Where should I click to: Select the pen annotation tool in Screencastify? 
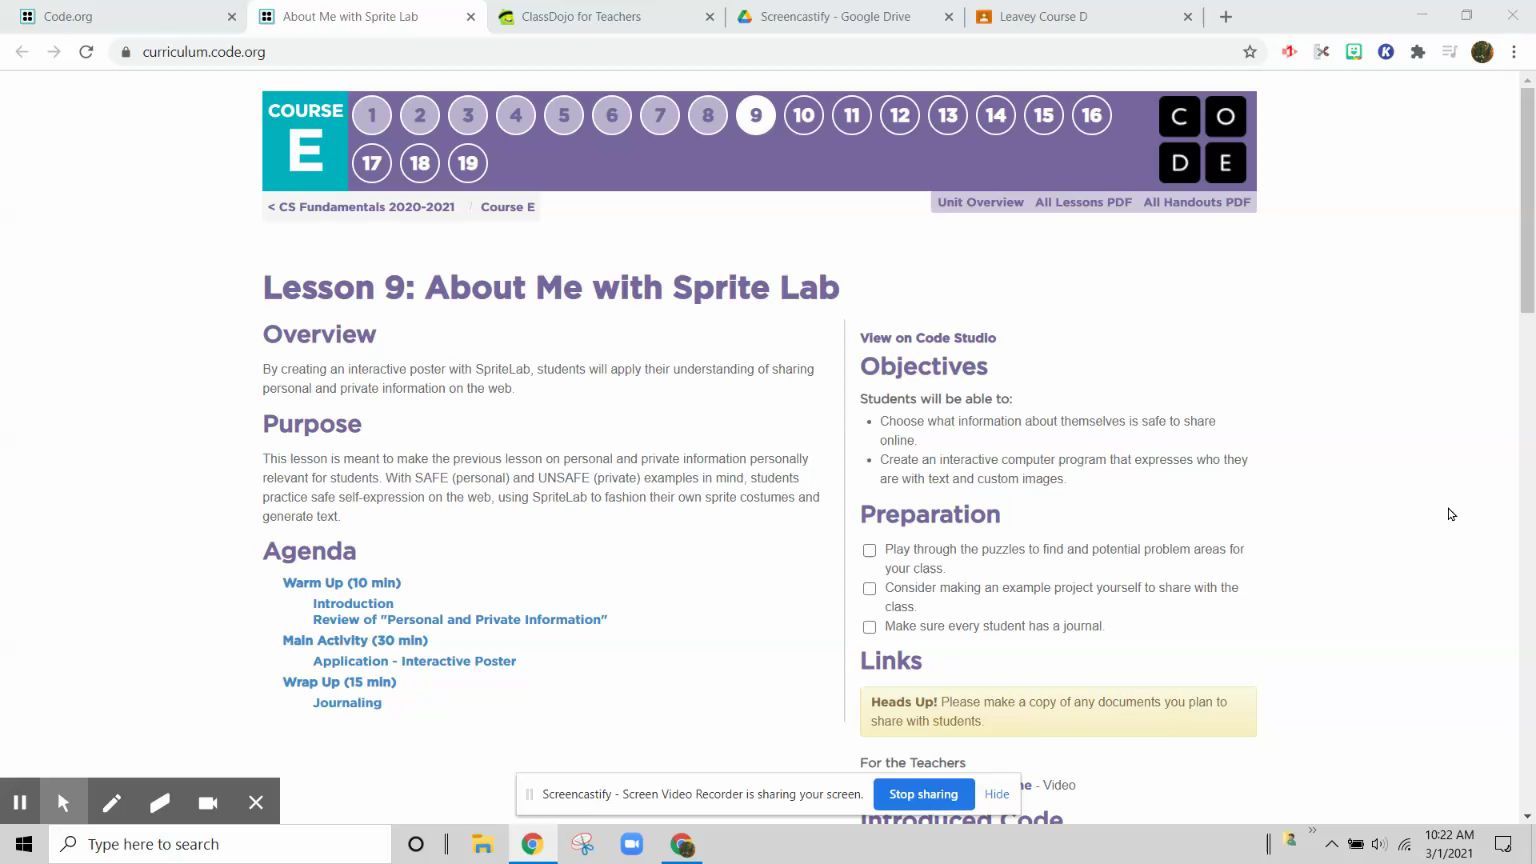click(112, 802)
